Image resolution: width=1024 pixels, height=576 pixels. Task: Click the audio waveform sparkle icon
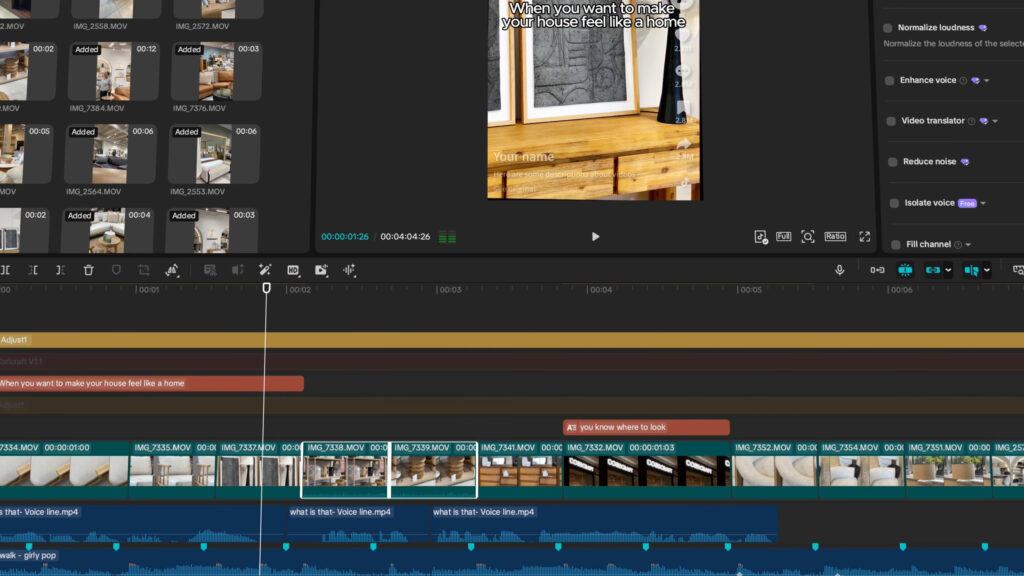(349, 270)
